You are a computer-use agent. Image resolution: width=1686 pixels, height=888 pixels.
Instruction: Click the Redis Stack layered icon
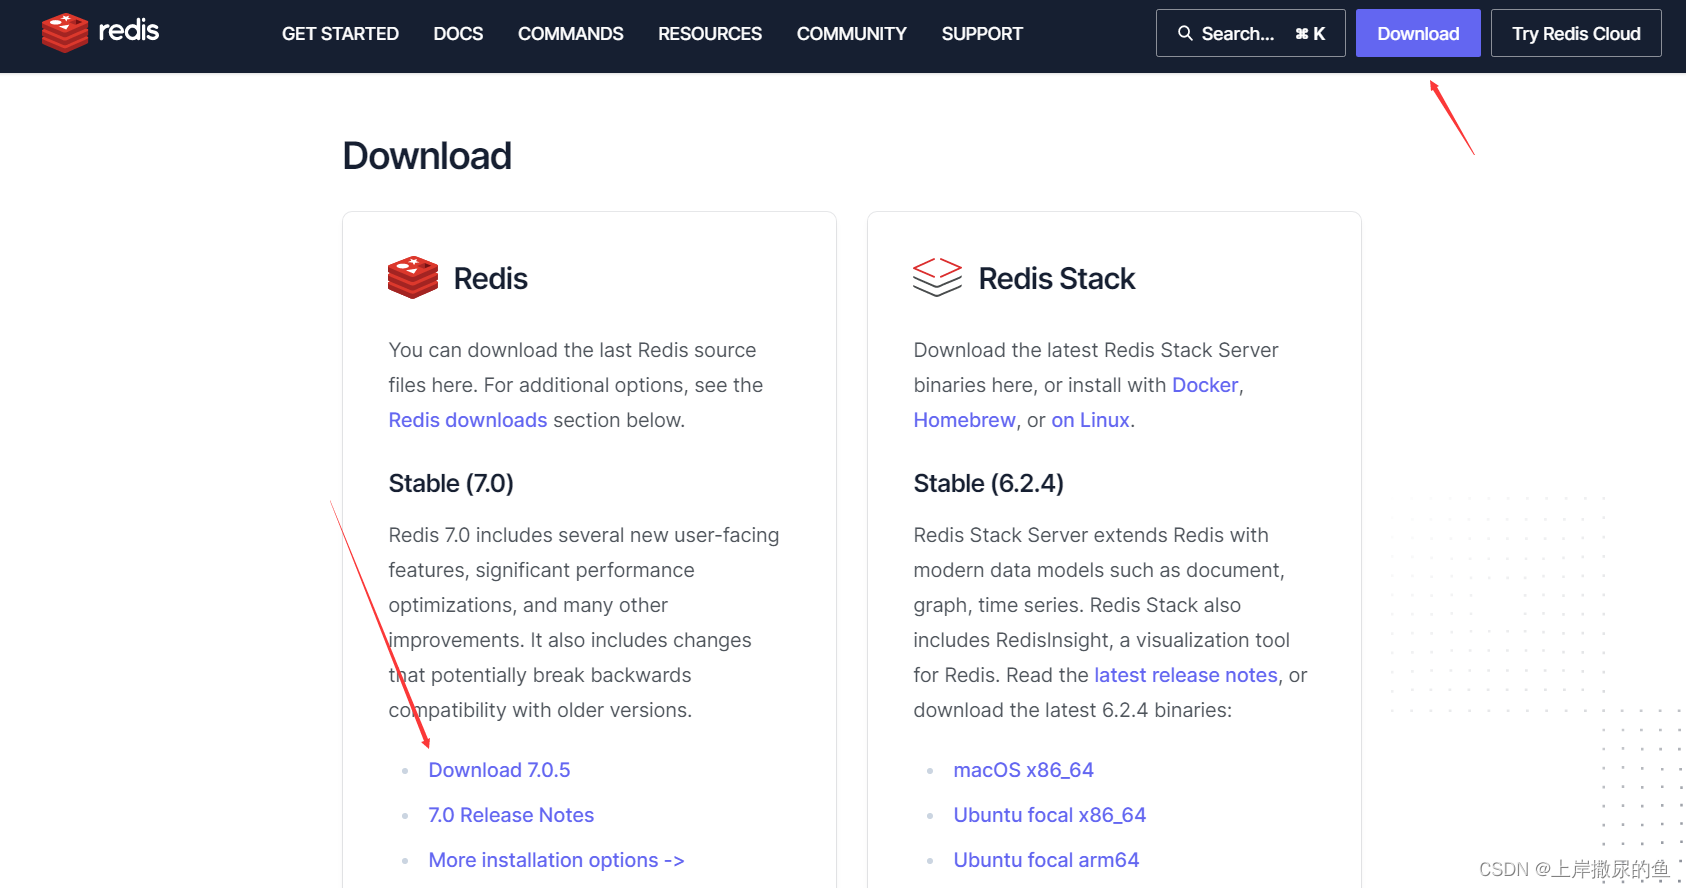pyautogui.click(x=937, y=277)
